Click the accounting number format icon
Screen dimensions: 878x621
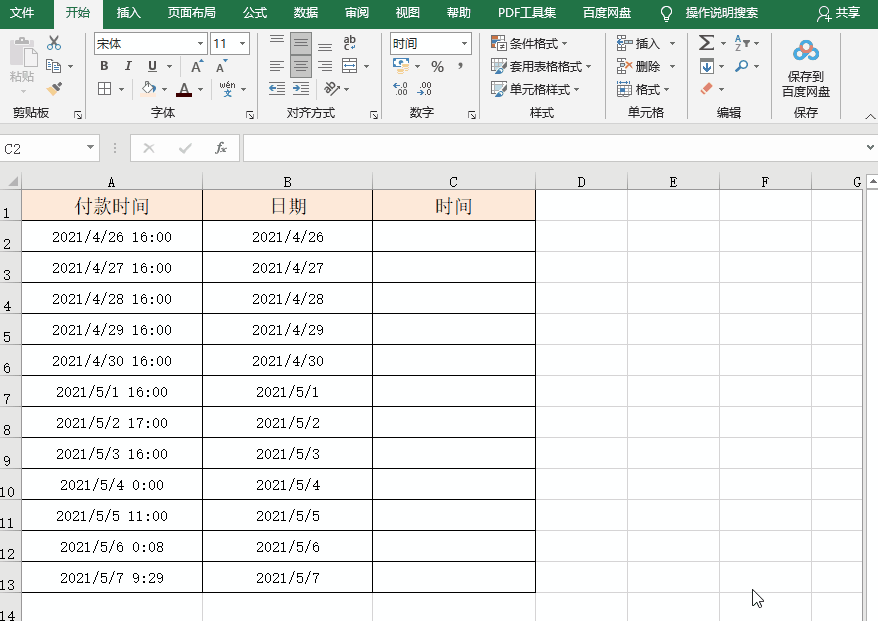pos(401,66)
